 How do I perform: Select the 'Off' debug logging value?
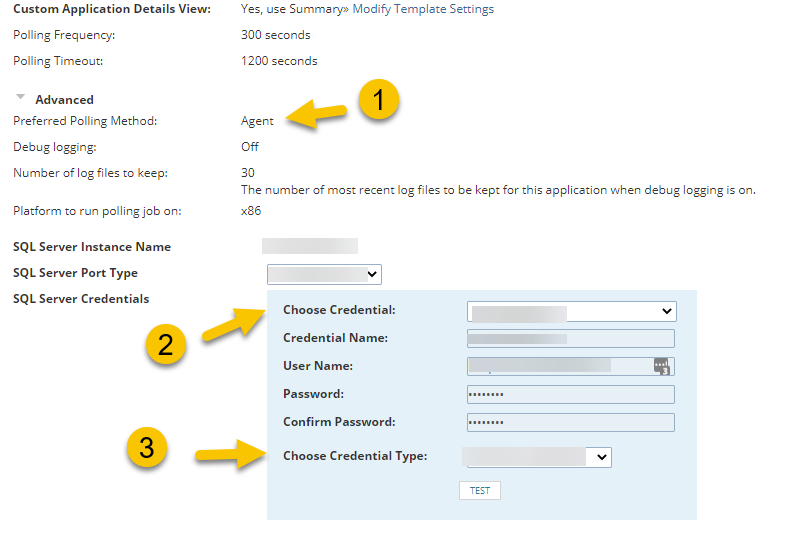(250, 147)
